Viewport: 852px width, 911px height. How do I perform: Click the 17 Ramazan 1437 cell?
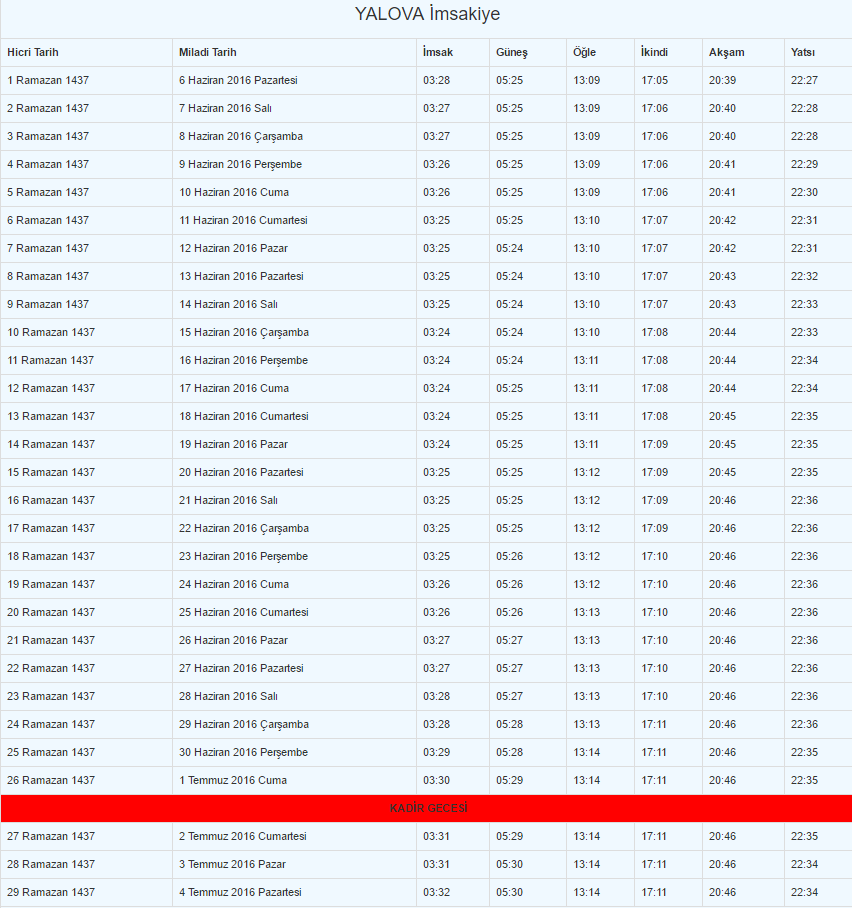[51, 528]
